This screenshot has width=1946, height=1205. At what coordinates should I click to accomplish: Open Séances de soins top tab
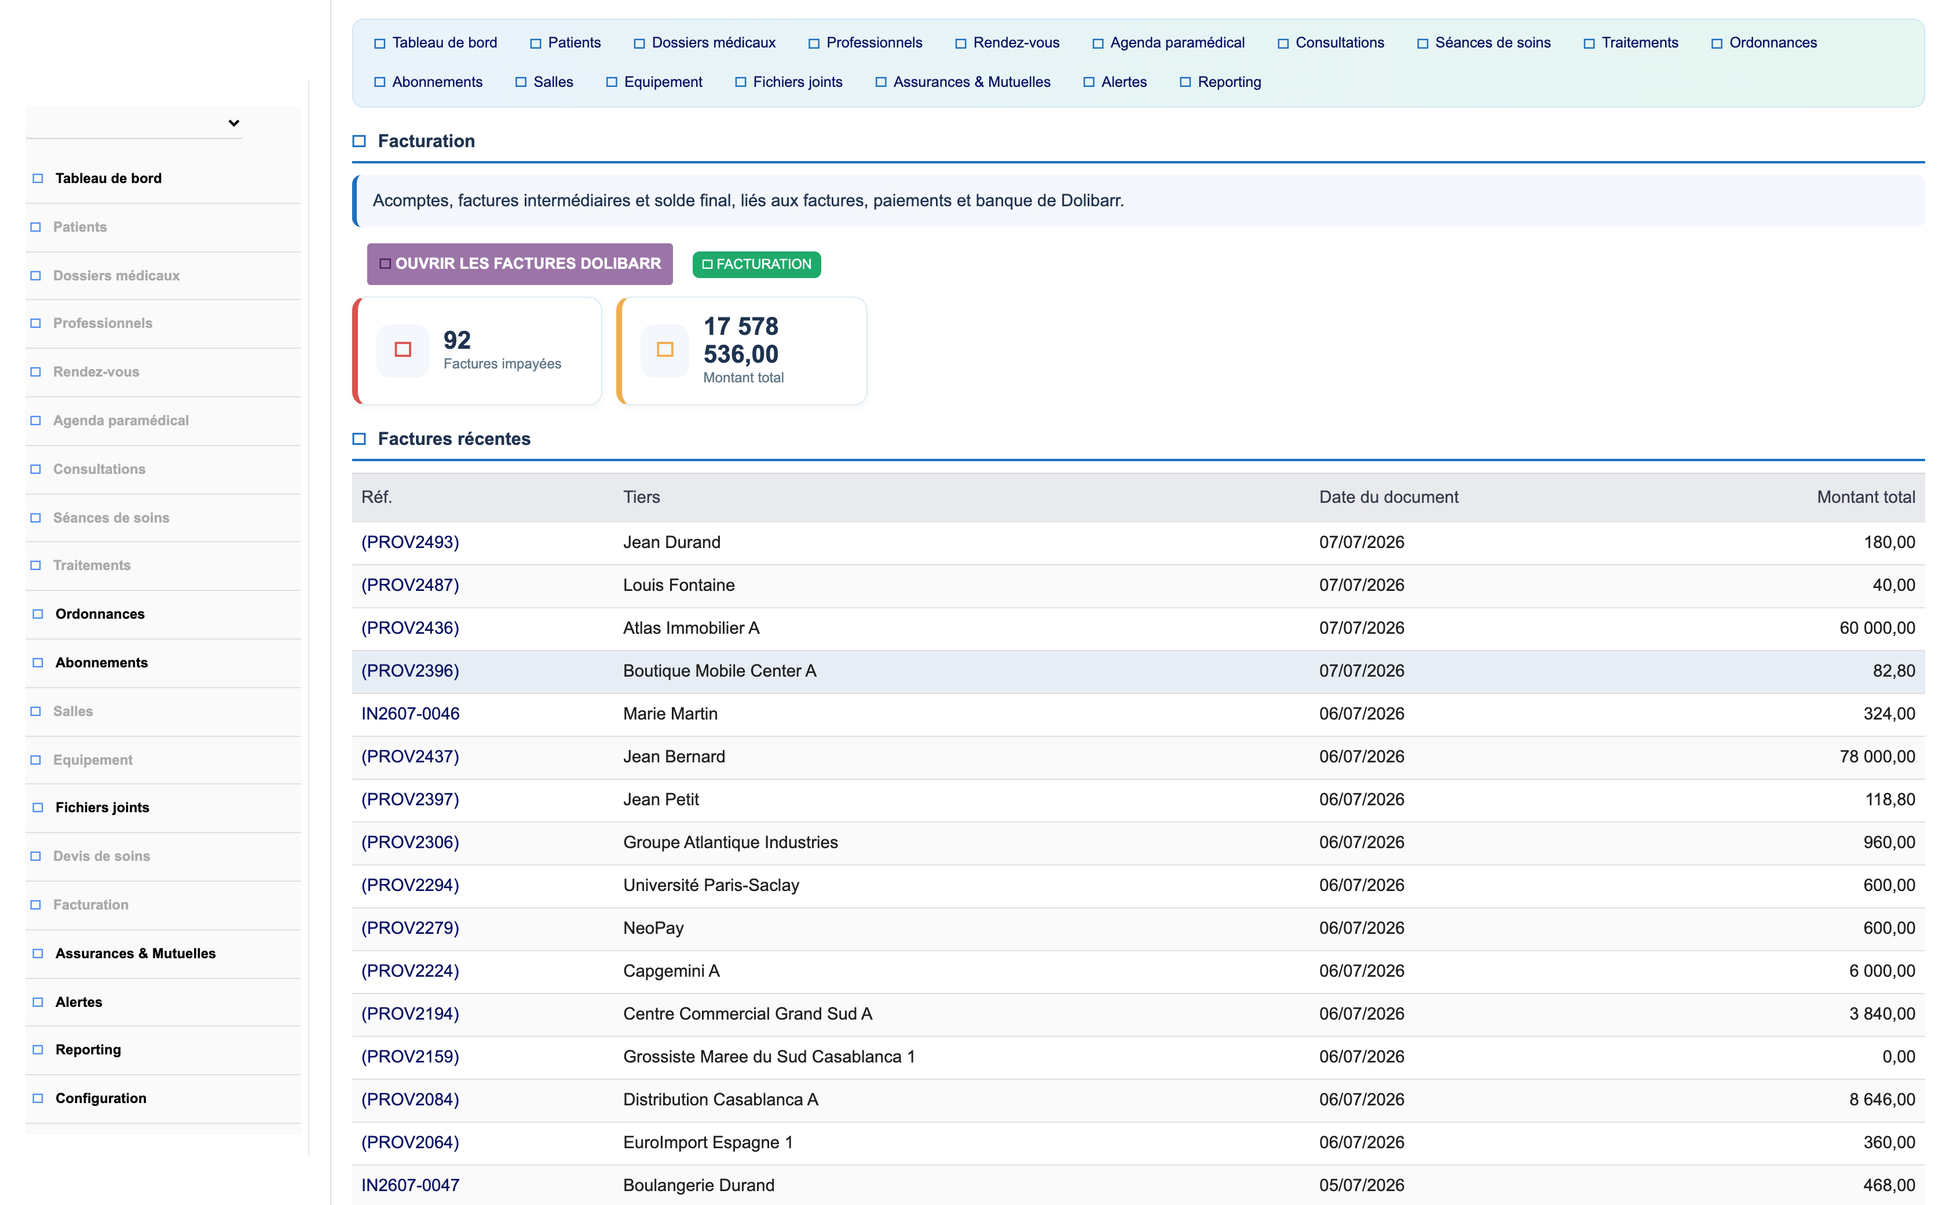tap(1484, 43)
